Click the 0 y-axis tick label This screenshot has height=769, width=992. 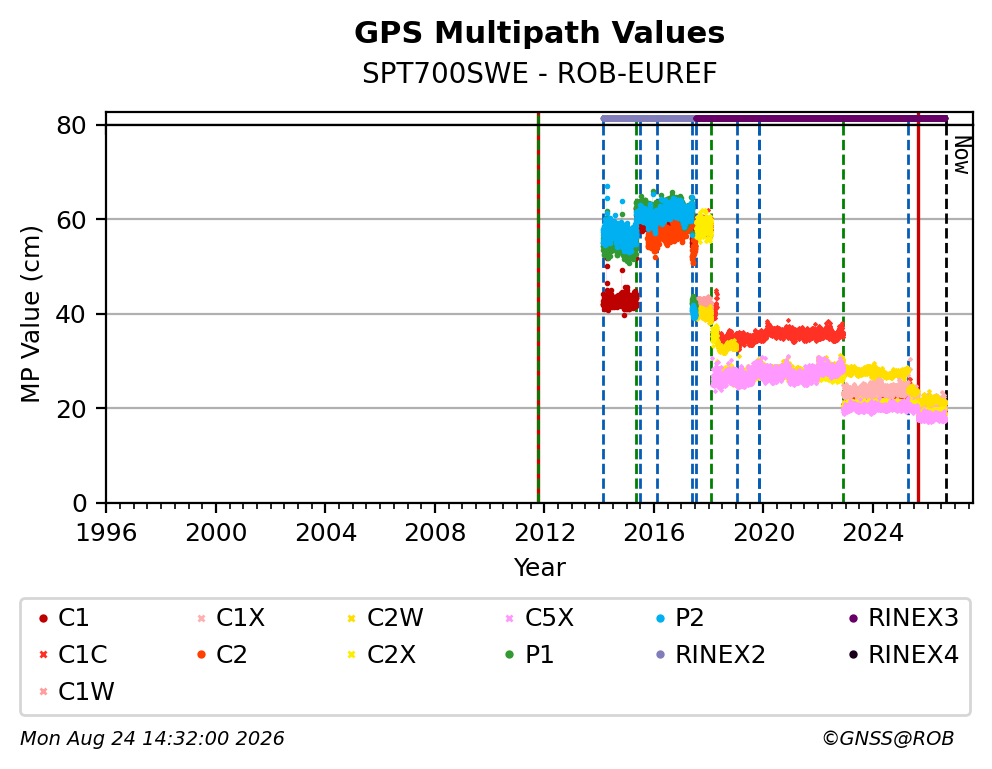[x=80, y=503]
